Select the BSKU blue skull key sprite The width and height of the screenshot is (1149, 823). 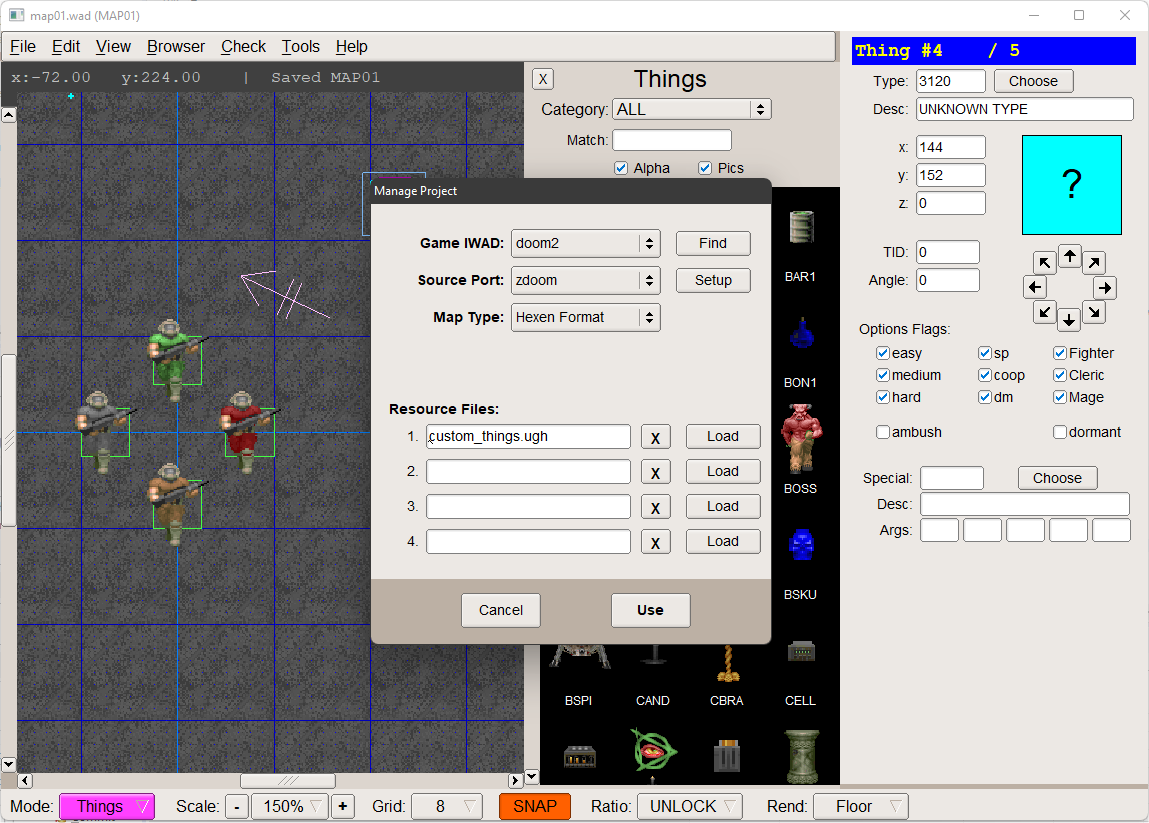[x=801, y=545]
